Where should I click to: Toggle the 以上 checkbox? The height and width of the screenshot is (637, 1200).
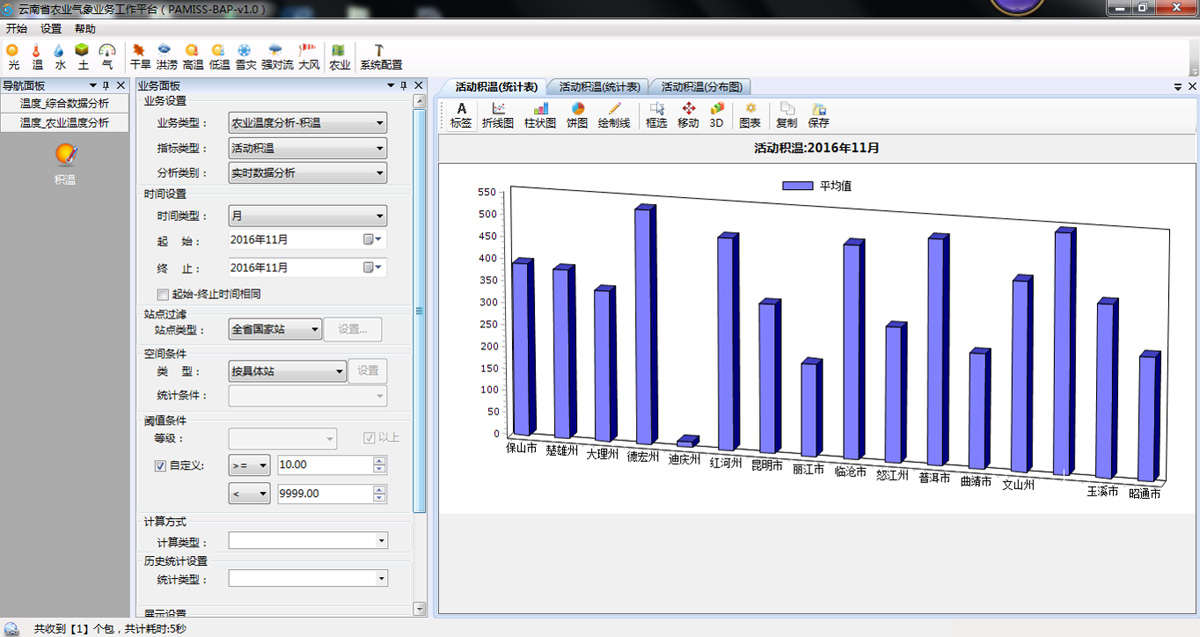(x=369, y=438)
